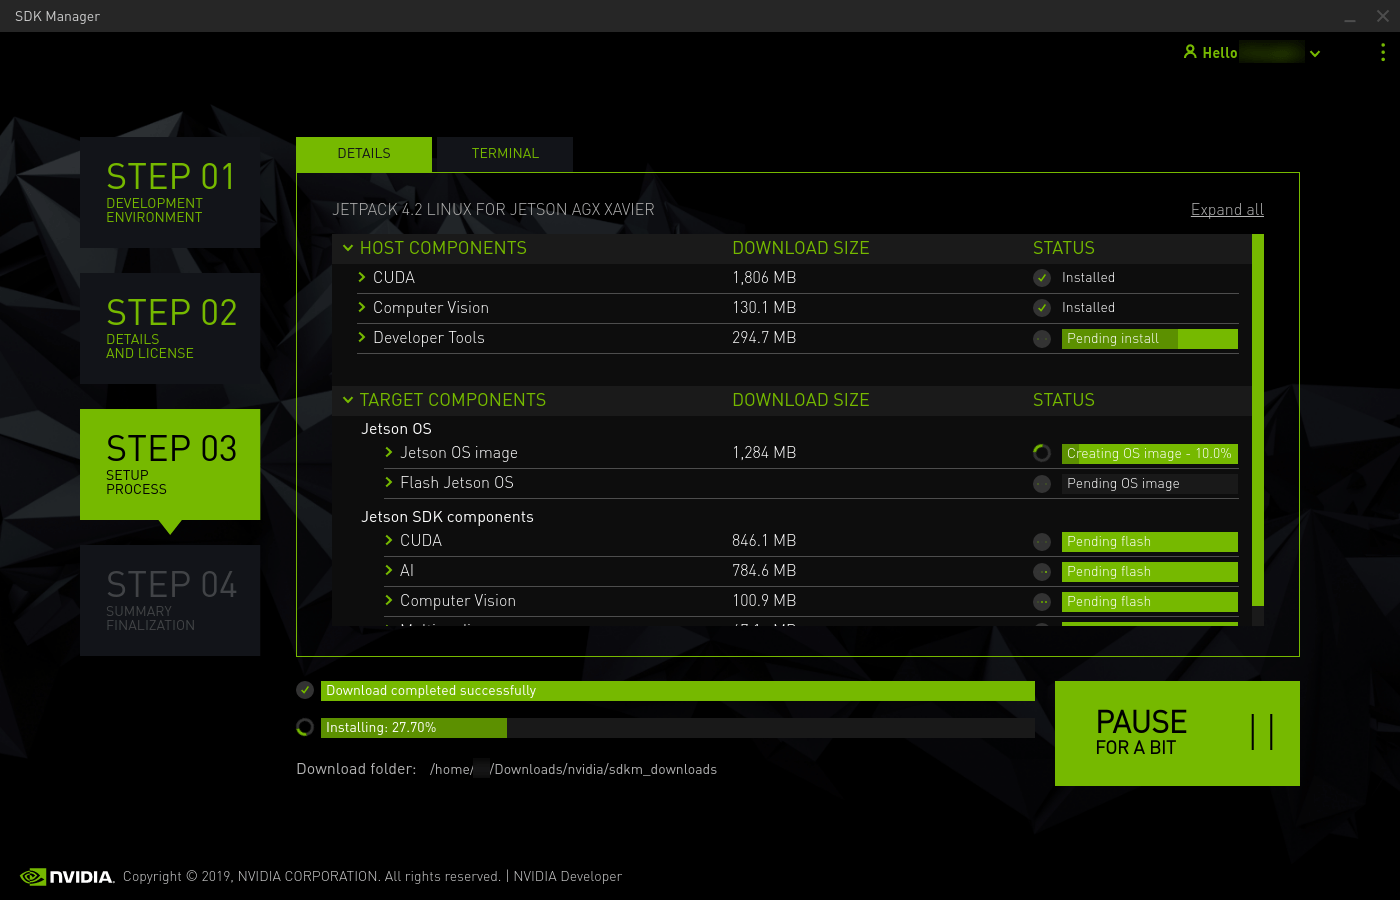1400x900 pixels.
Task: Click the Installed checkmark icon next to CUDA
Action: (1041, 278)
